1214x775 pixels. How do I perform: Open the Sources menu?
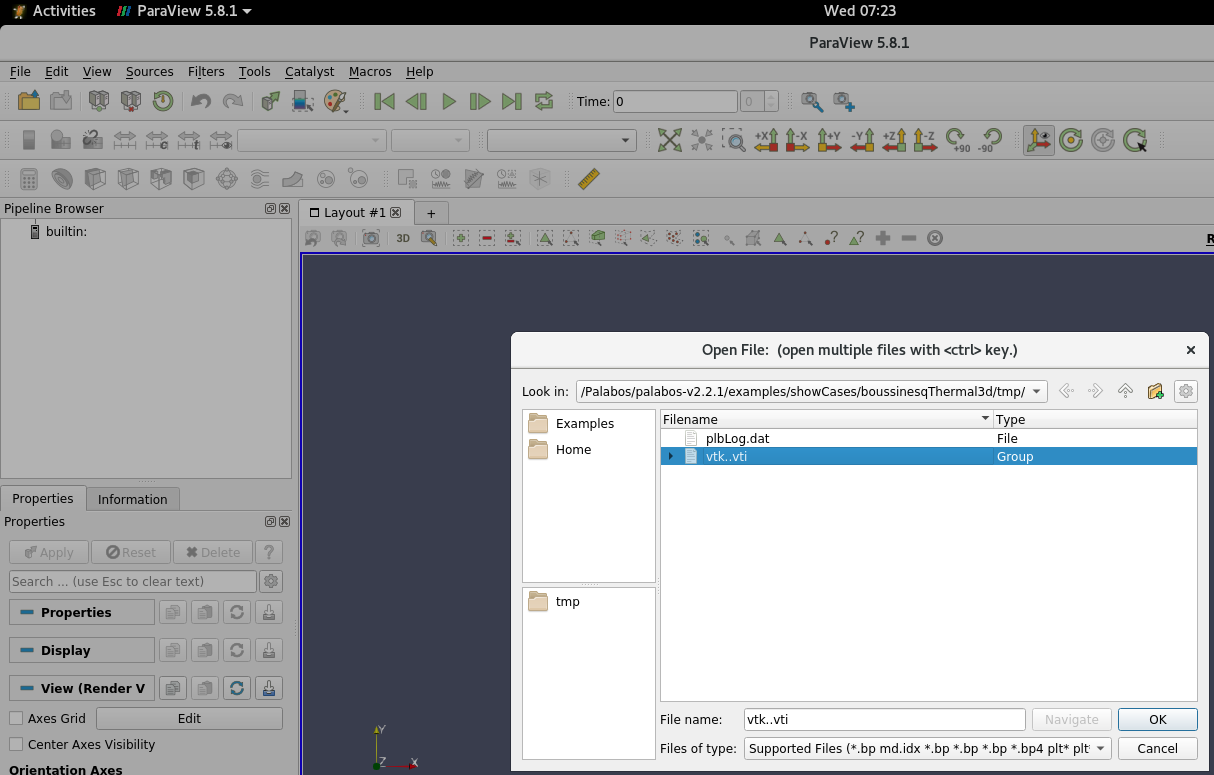149,71
